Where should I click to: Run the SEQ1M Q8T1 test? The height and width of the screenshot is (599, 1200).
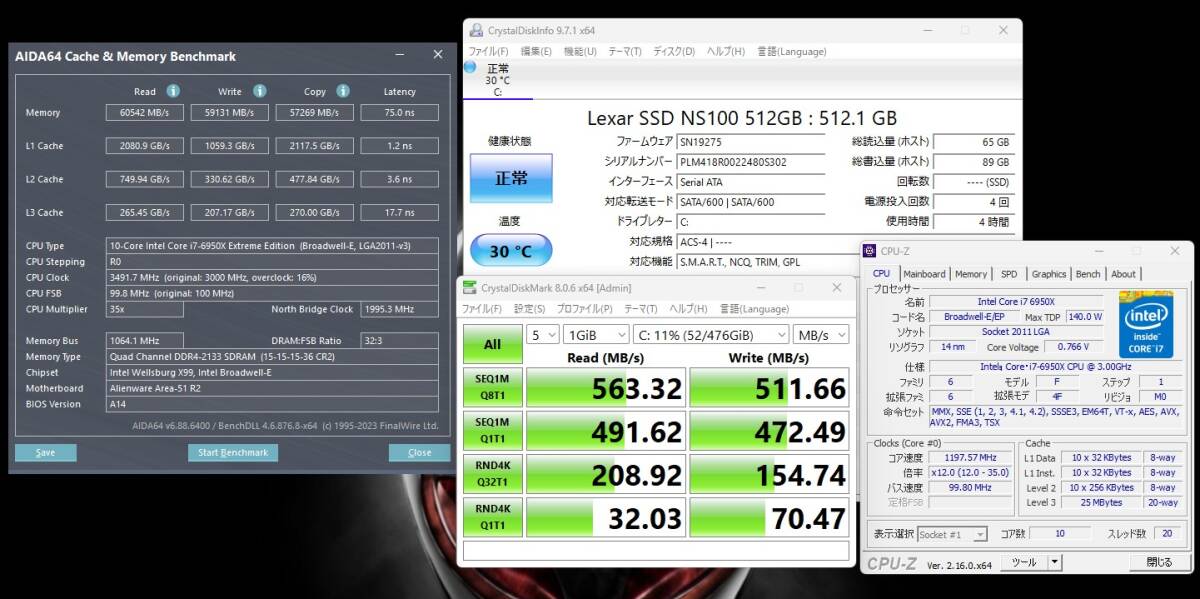tap(492, 388)
